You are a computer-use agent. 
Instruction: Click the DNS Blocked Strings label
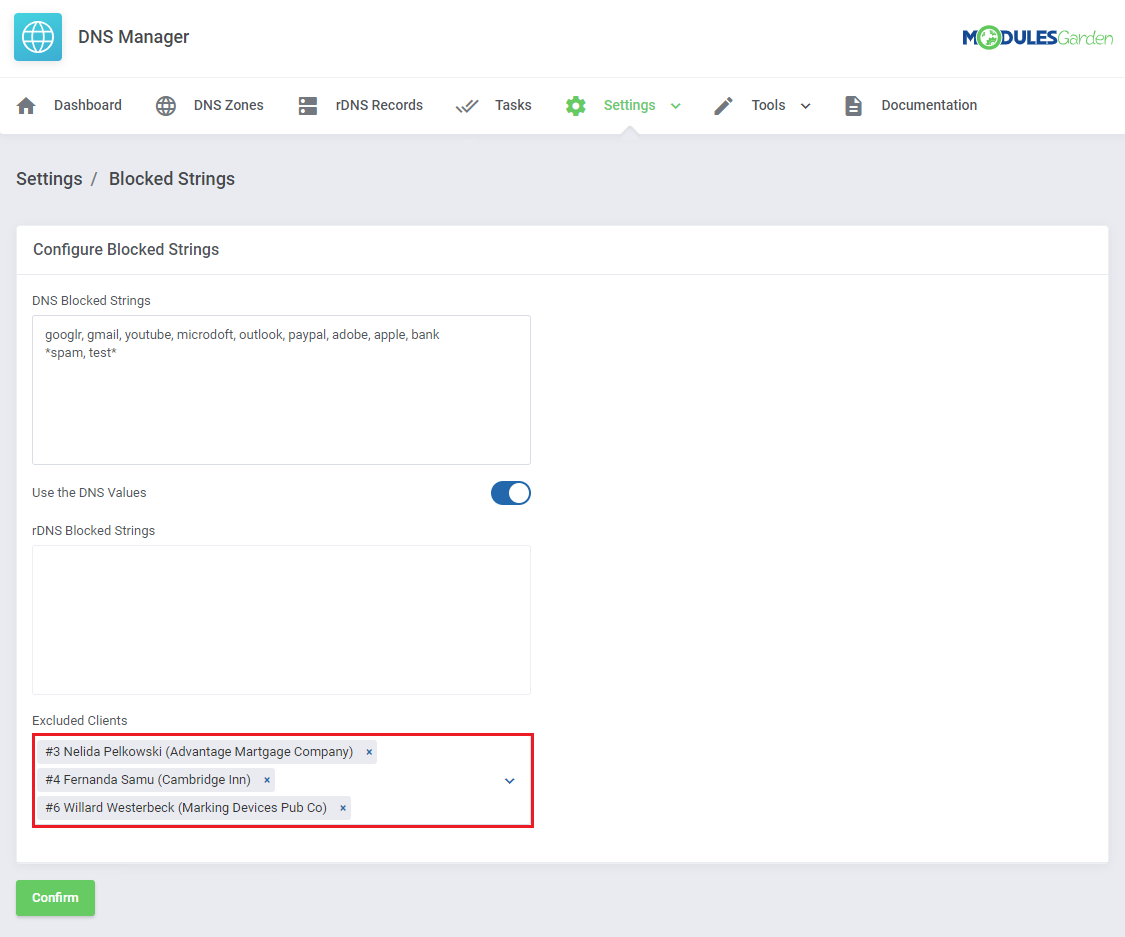coord(91,301)
